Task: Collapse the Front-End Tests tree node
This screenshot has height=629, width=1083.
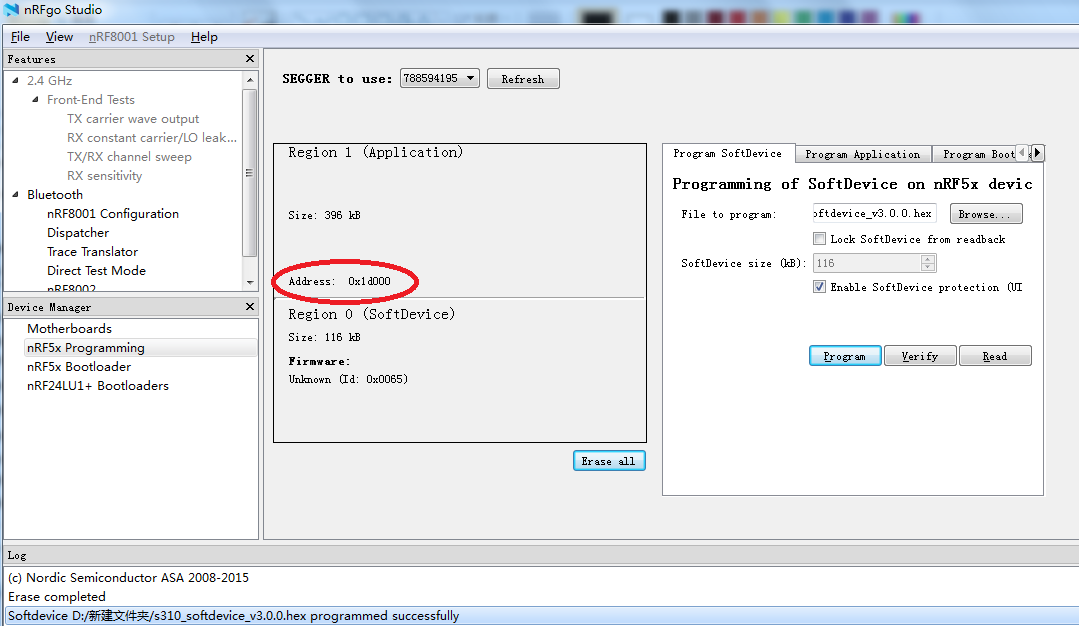Action: point(35,99)
